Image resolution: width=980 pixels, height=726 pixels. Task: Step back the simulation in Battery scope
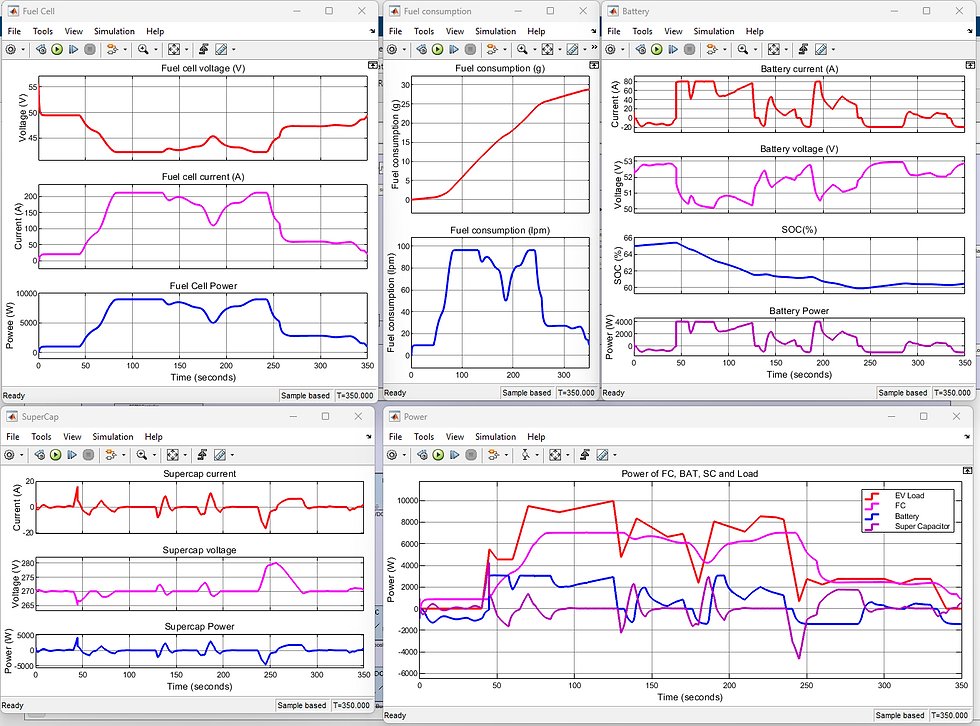tap(639, 50)
